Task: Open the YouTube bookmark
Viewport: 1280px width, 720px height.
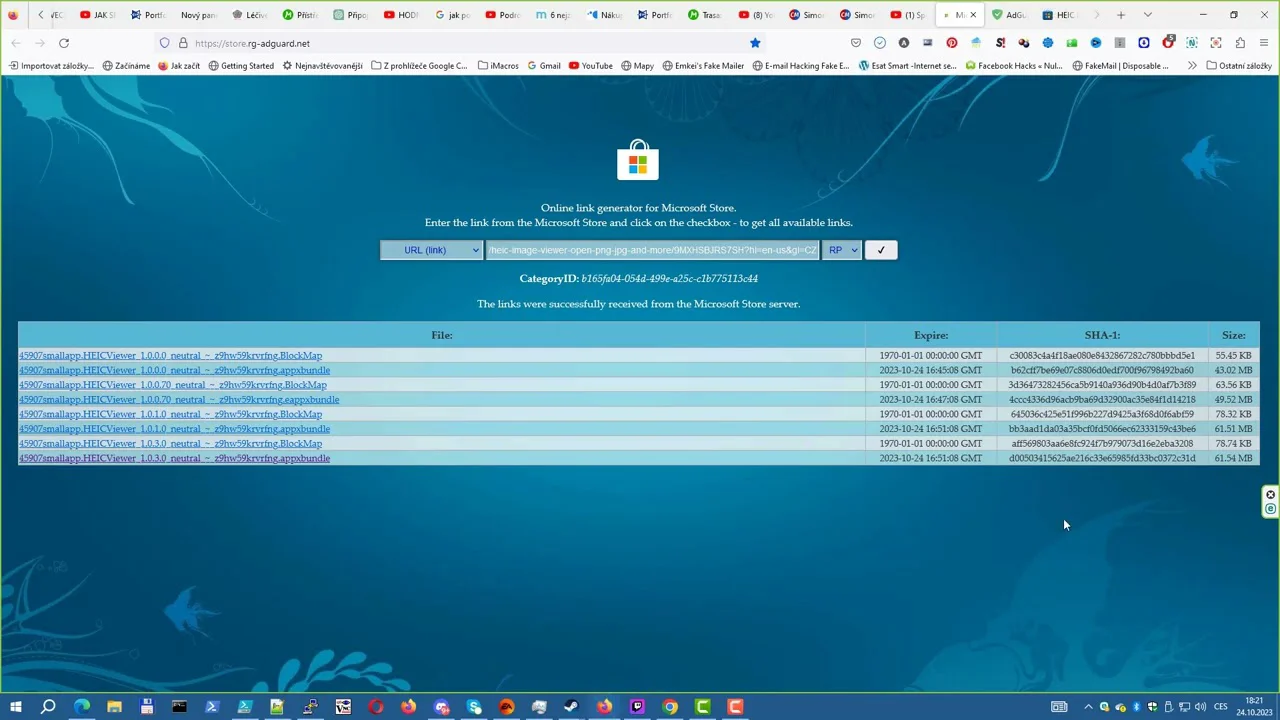Action: tap(590, 66)
